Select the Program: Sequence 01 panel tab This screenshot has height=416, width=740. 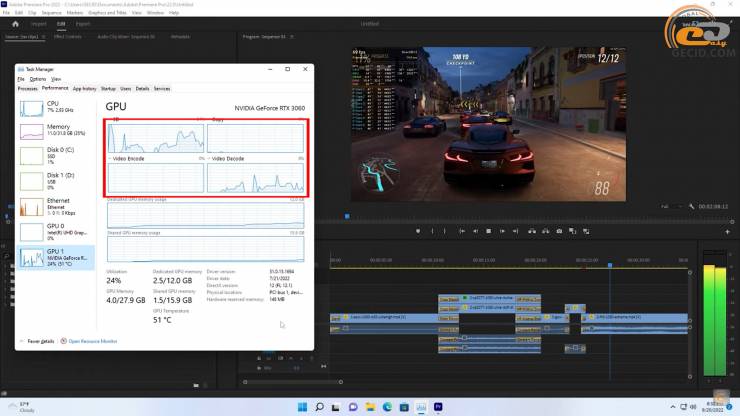coord(264,36)
